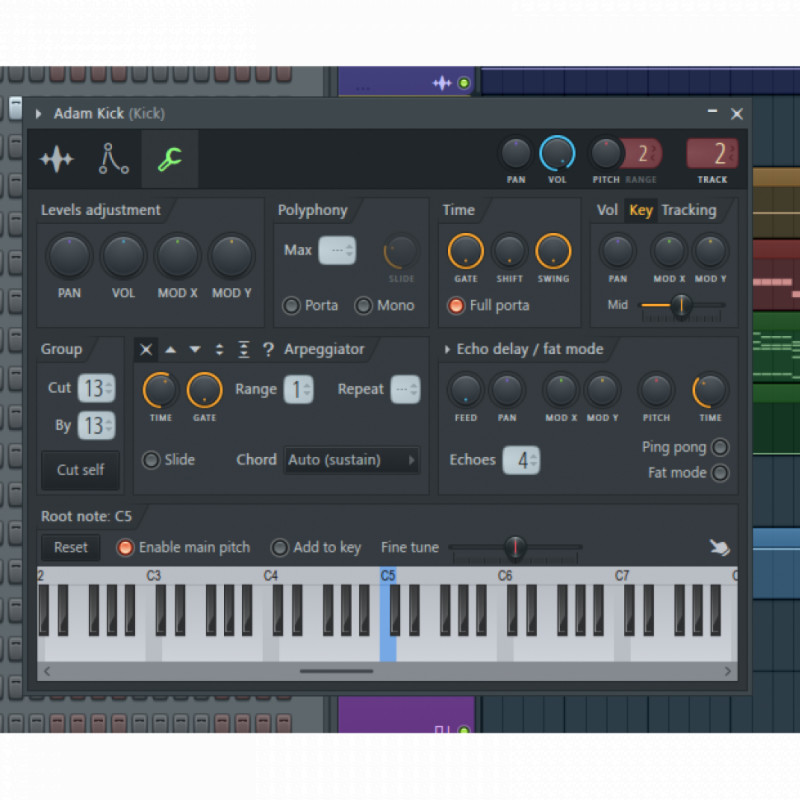Enable Fat mode
Screen dimensions: 800x800
pyautogui.click(x=720, y=473)
